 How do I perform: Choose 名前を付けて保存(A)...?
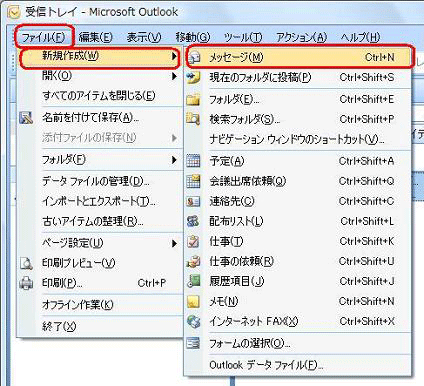[x=100, y=118]
